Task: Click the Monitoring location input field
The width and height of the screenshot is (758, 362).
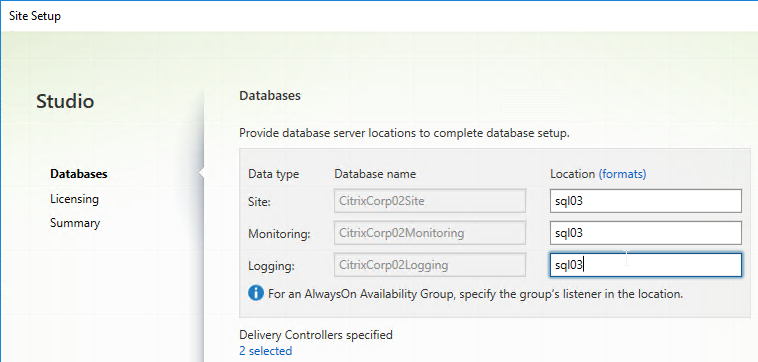Action: tap(645, 233)
